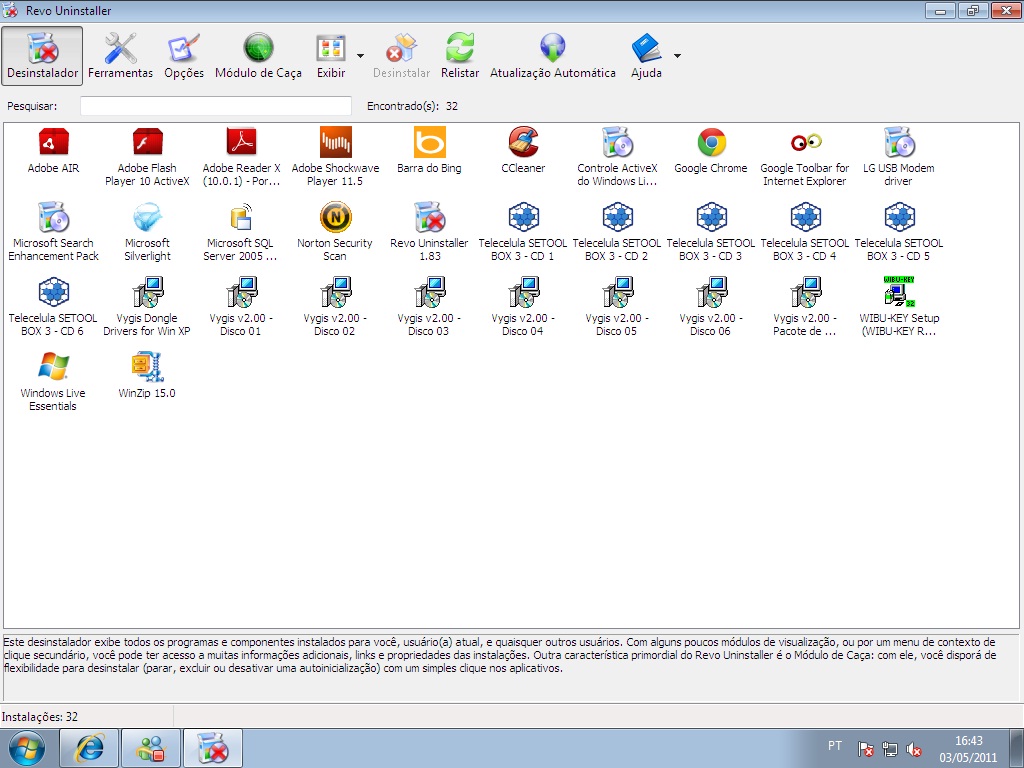This screenshot has height=768, width=1024.
Task: Select Vygis v2.00 - Disco 04
Action: 523,308
